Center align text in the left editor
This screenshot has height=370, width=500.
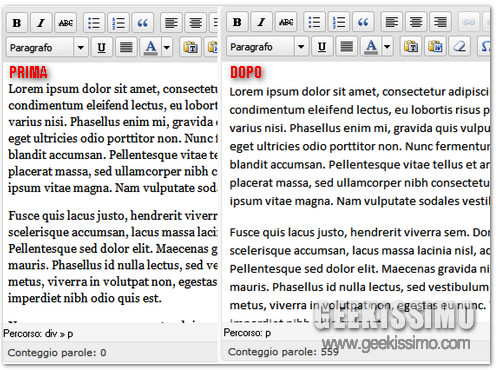[196, 23]
